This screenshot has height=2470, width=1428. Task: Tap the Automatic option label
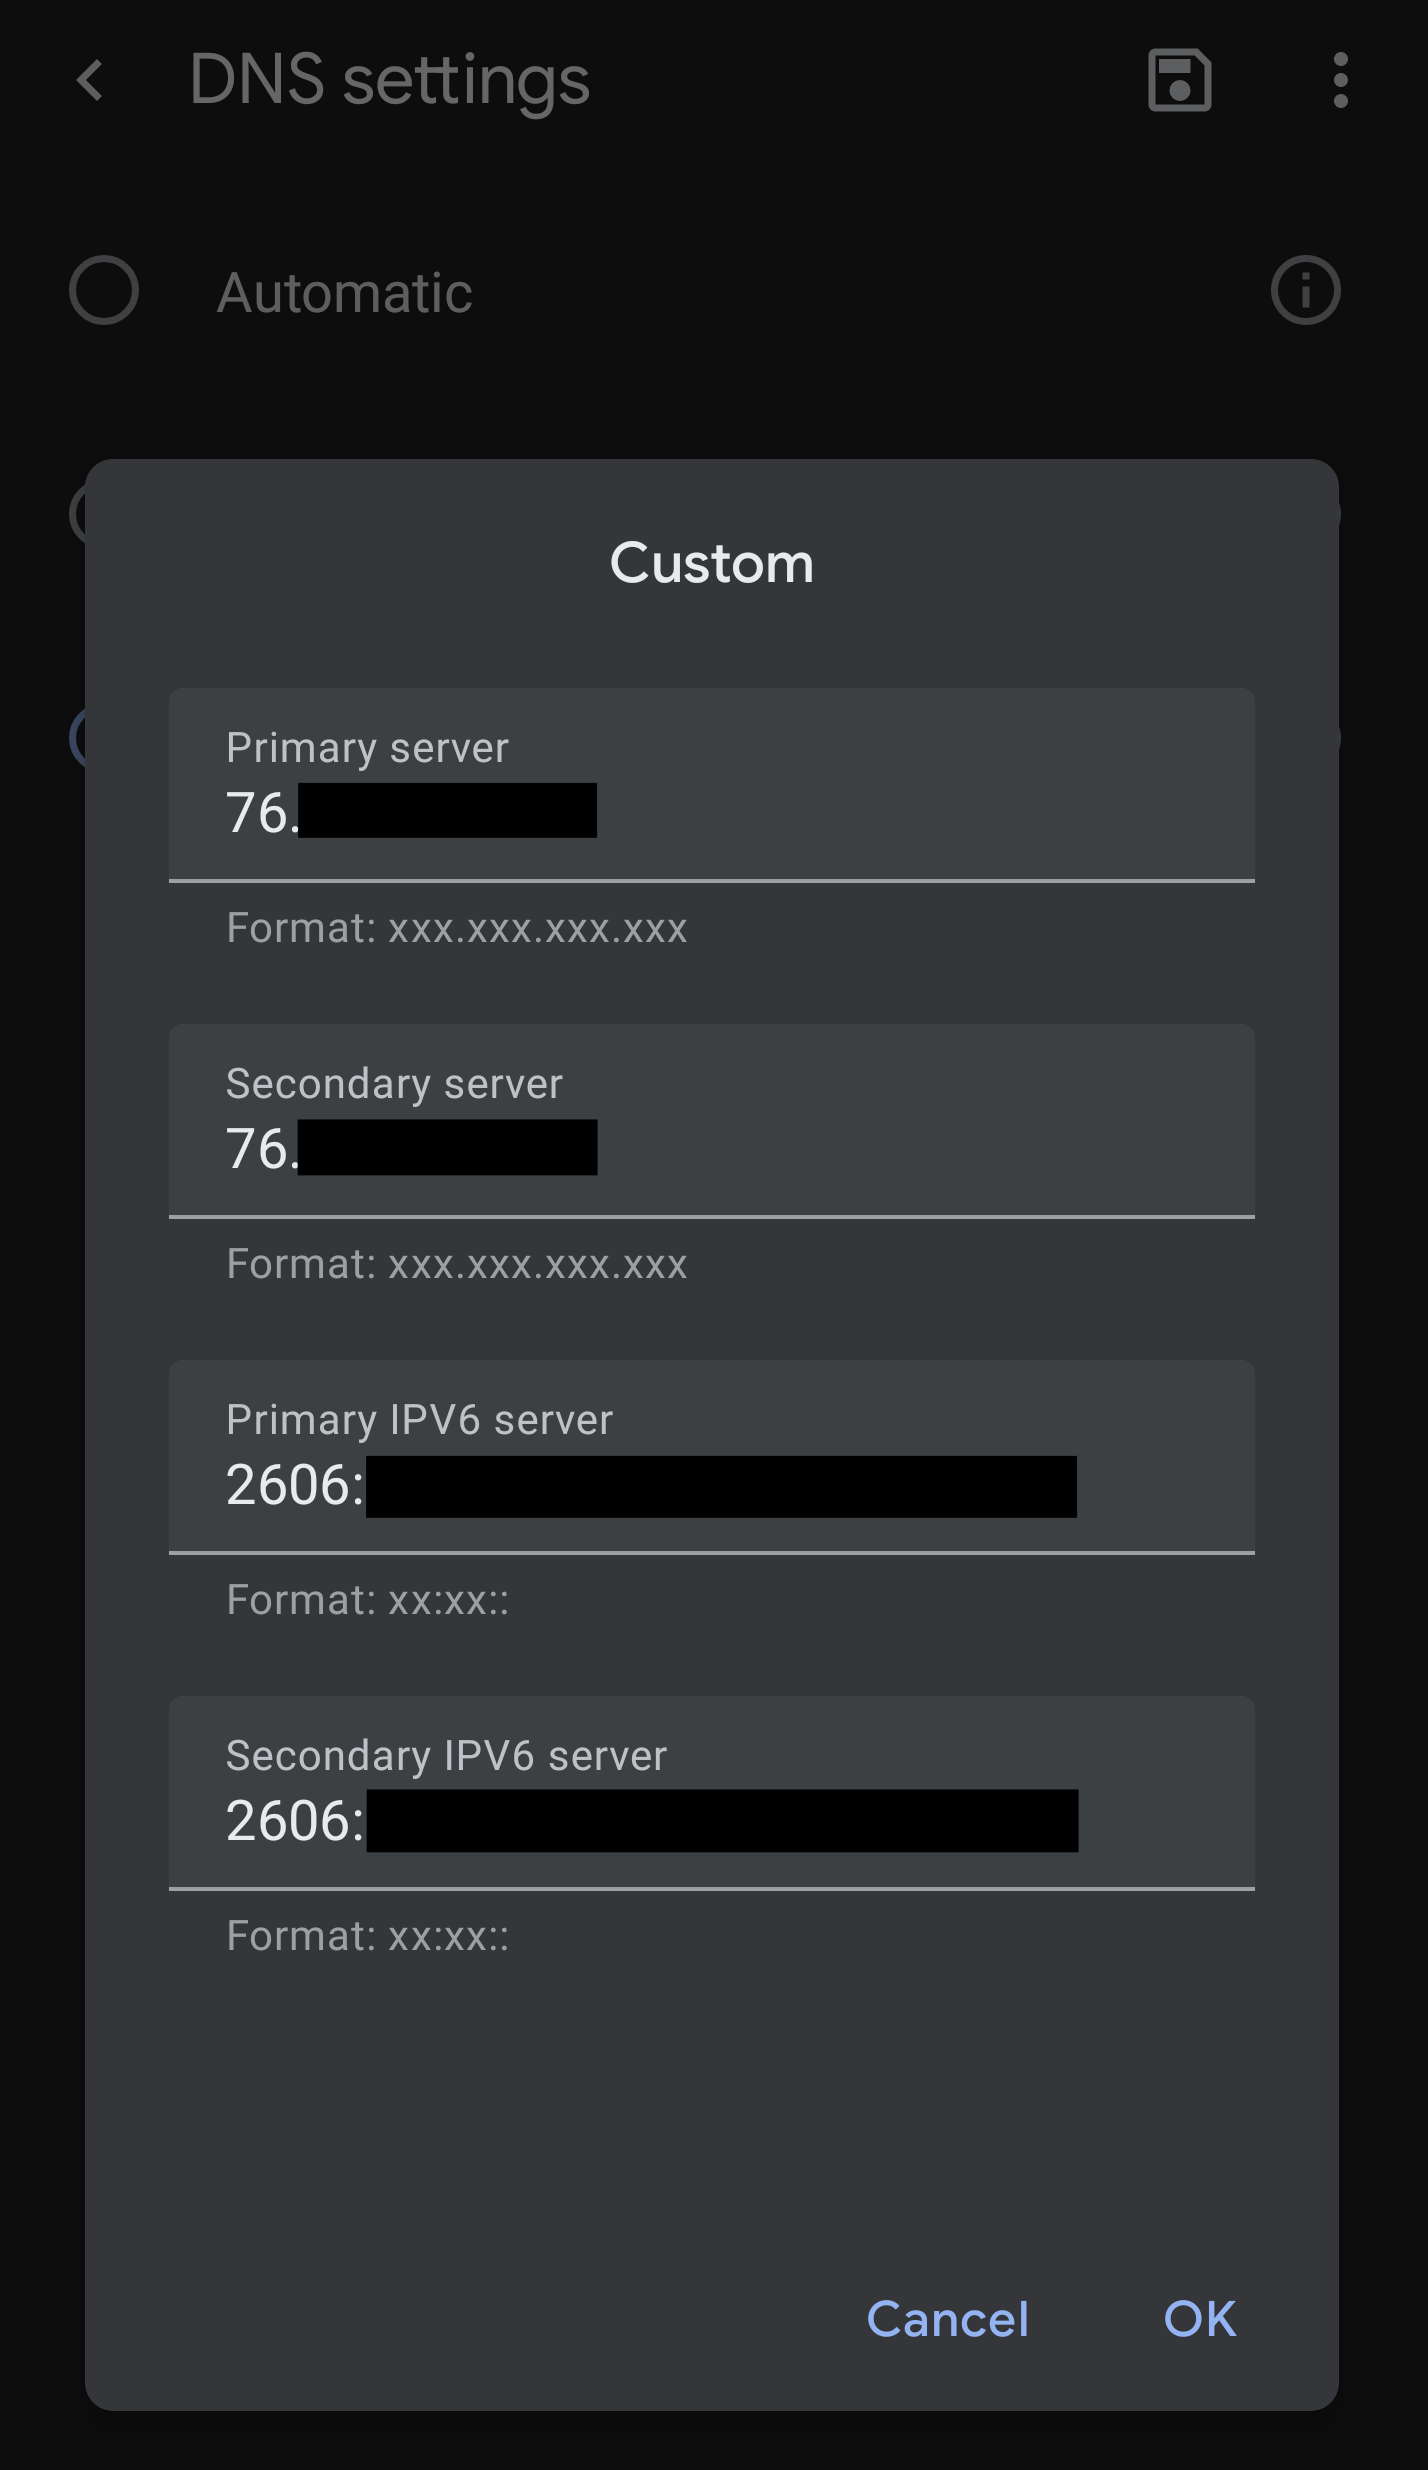[345, 293]
